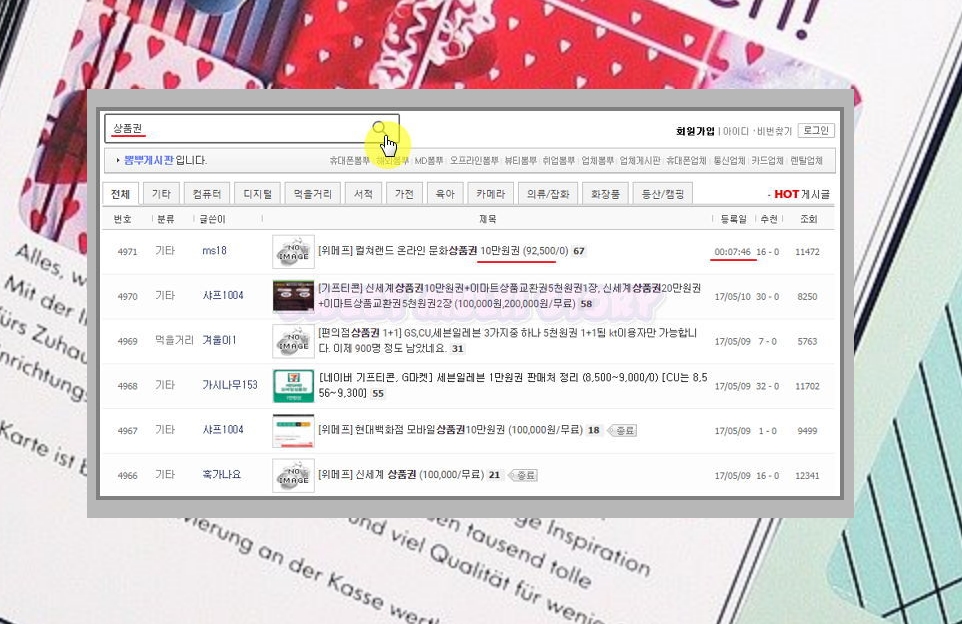Open the 현대백화점 모바일상품권 post
The height and width of the screenshot is (624, 962).
[x=450, y=429]
